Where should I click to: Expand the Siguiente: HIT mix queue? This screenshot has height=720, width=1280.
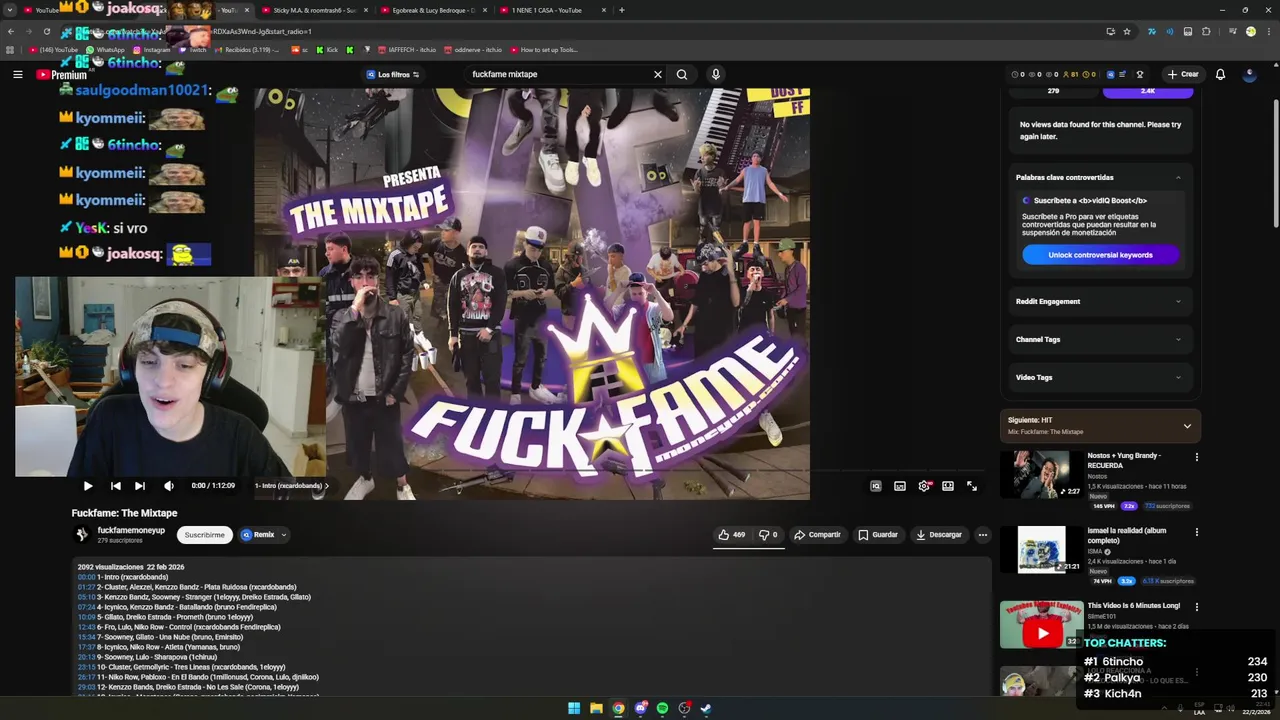coord(1187,426)
